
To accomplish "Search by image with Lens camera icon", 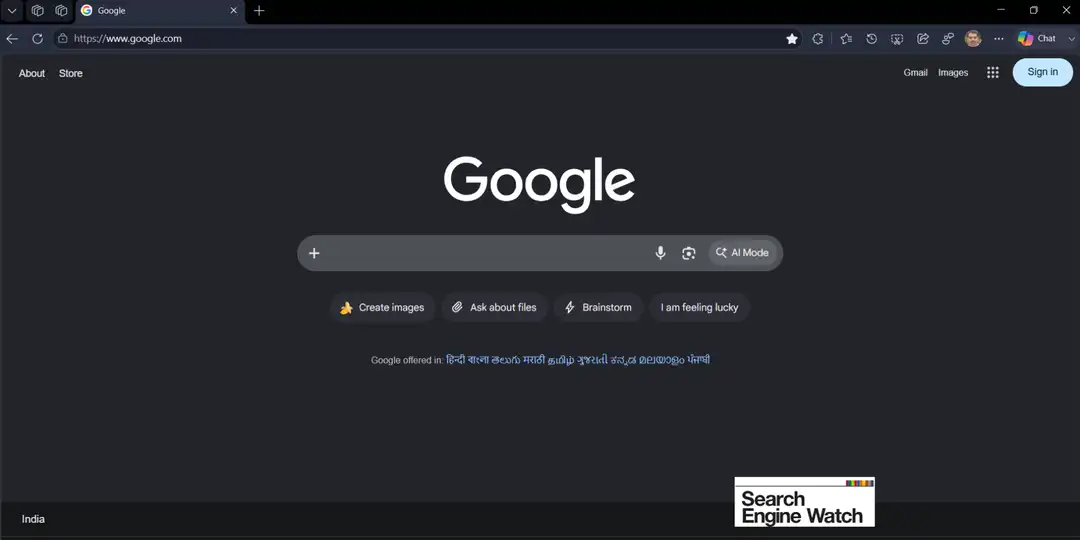I will pos(689,253).
